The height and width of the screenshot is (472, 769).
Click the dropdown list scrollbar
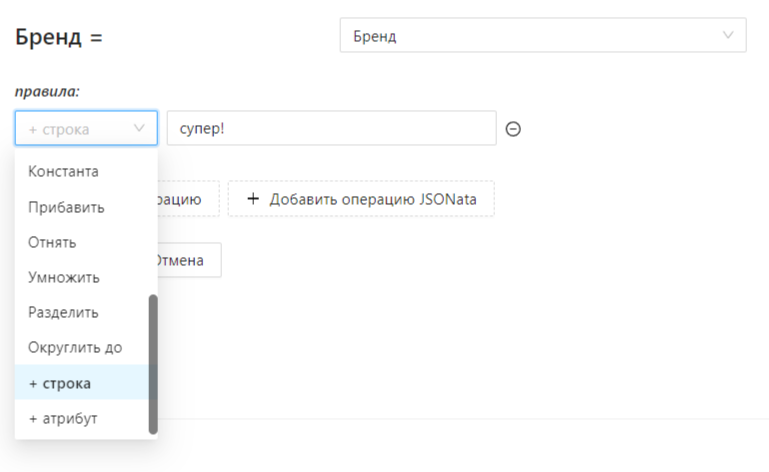pyautogui.click(x=153, y=364)
